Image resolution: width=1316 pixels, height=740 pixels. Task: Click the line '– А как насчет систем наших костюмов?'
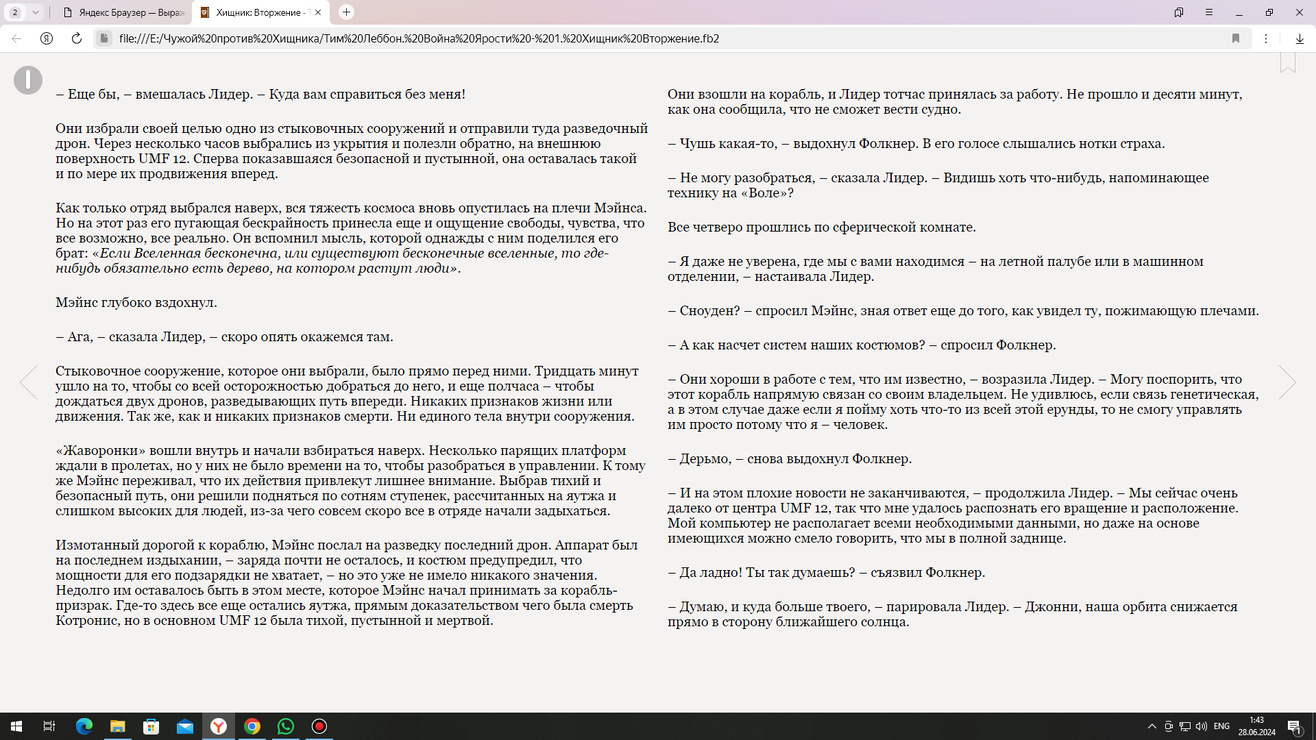(x=862, y=345)
